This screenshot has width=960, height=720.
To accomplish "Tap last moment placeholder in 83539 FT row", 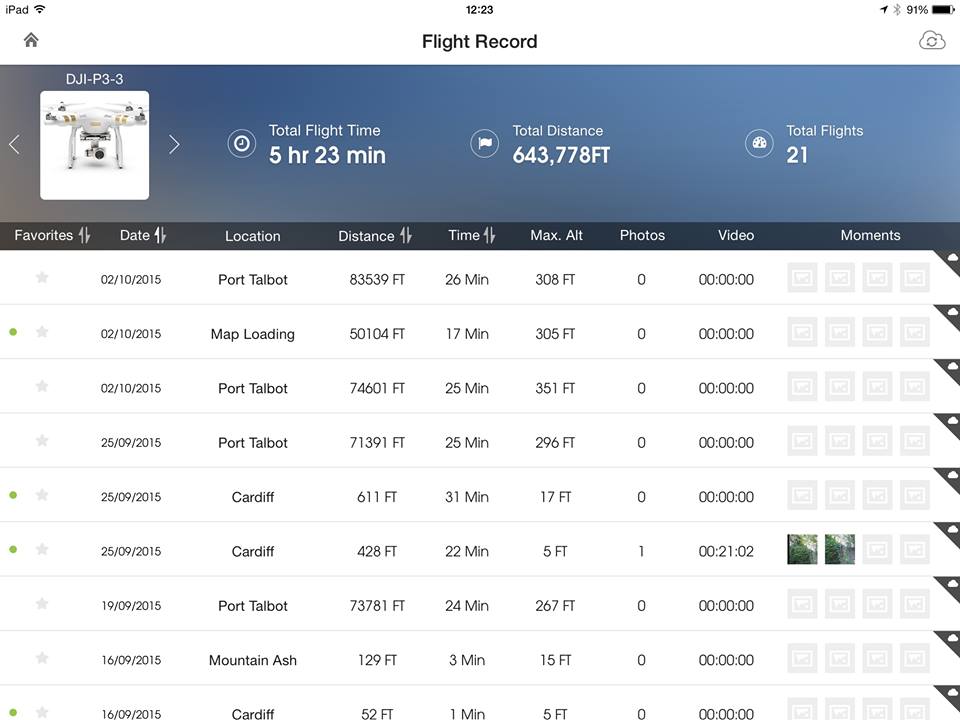I will (x=915, y=277).
